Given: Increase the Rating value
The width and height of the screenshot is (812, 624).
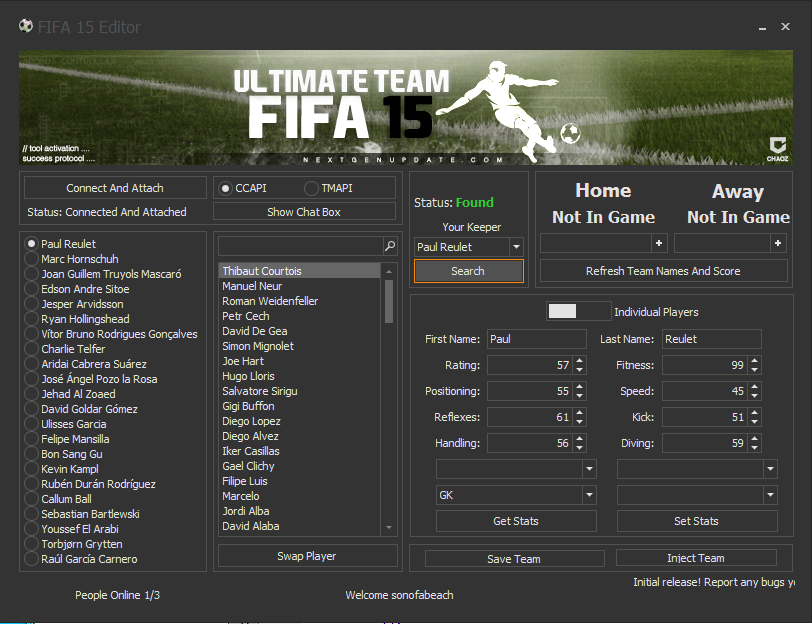Looking at the screenshot, I should (579, 360).
